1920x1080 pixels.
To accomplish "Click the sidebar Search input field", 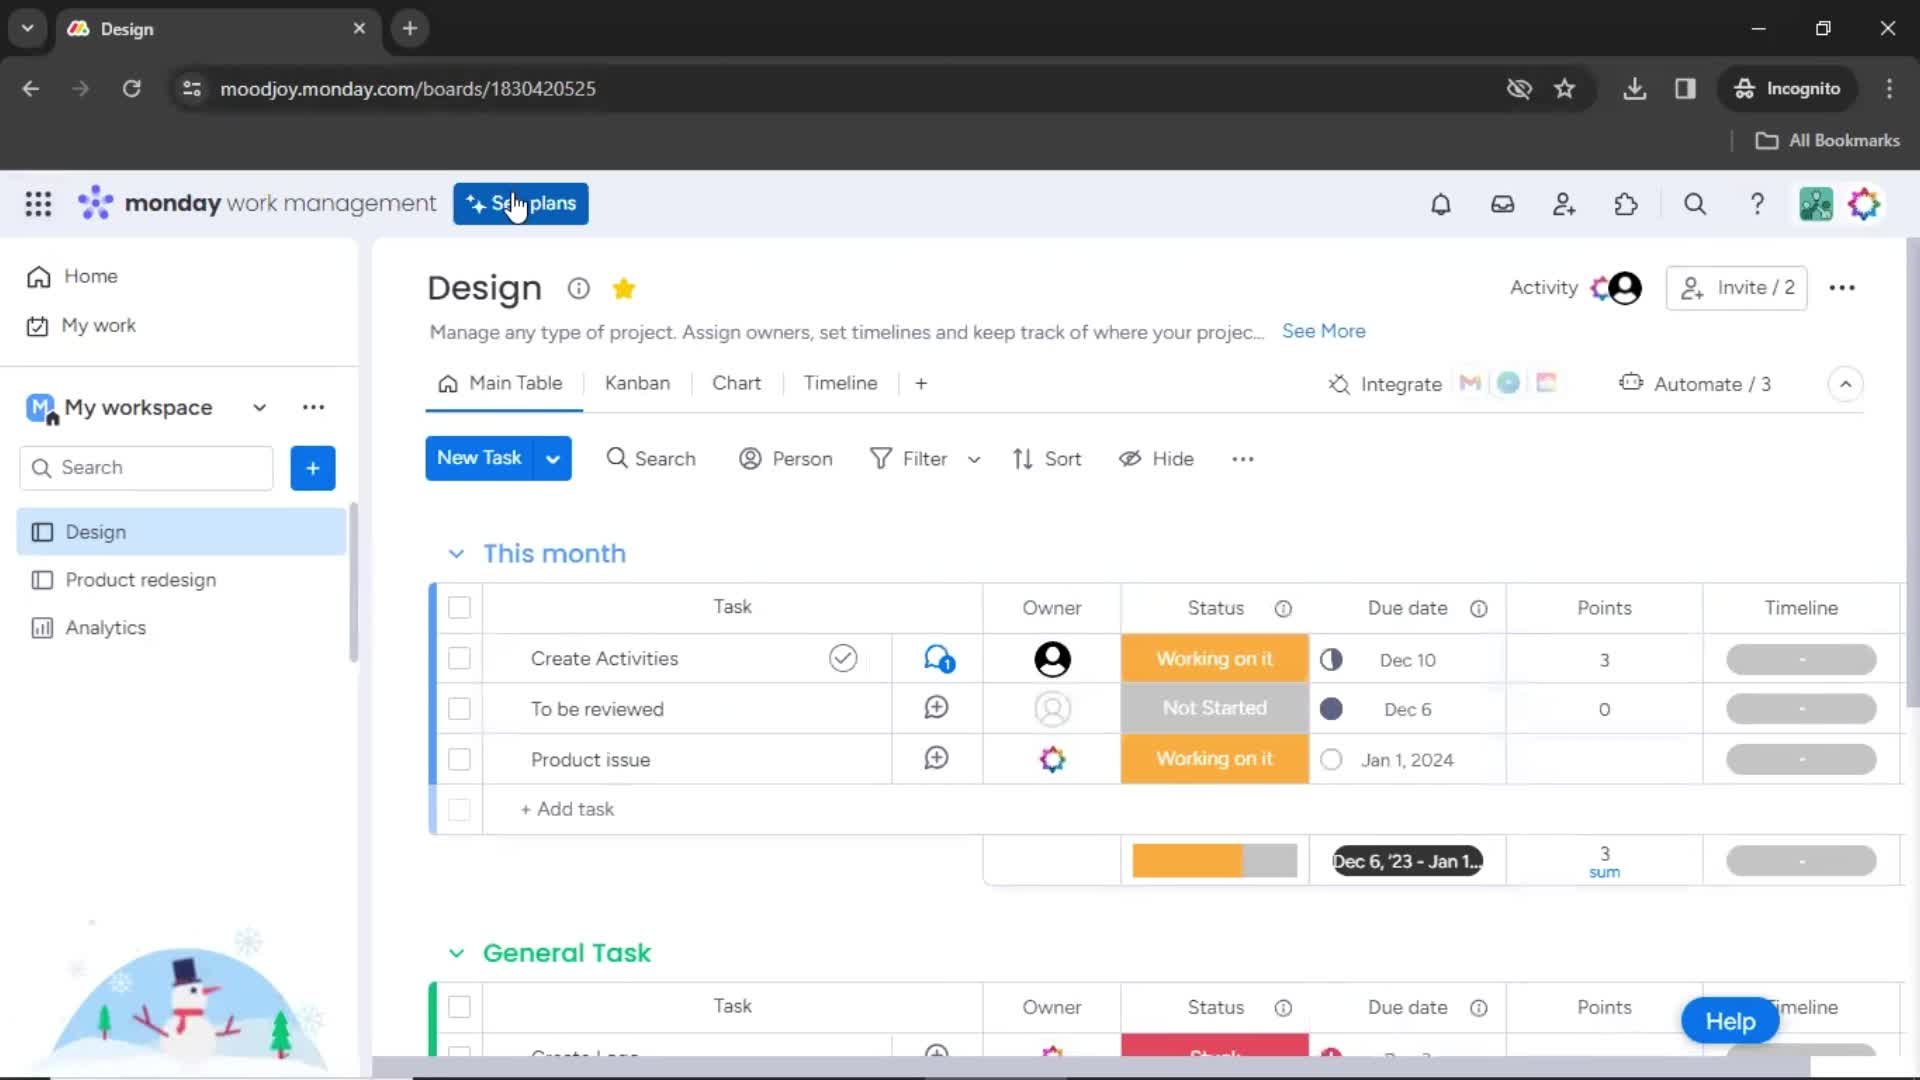I will click(146, 468).
